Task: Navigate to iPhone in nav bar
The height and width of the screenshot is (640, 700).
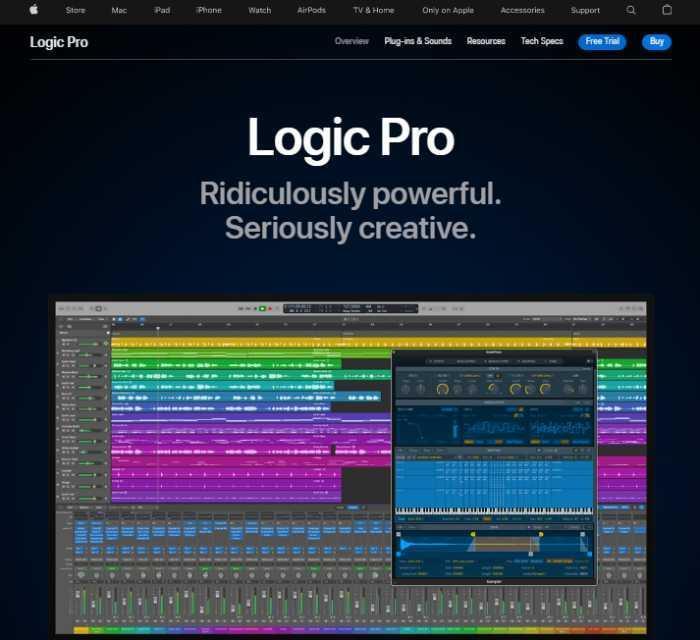Action: click(x=208, y=10)
